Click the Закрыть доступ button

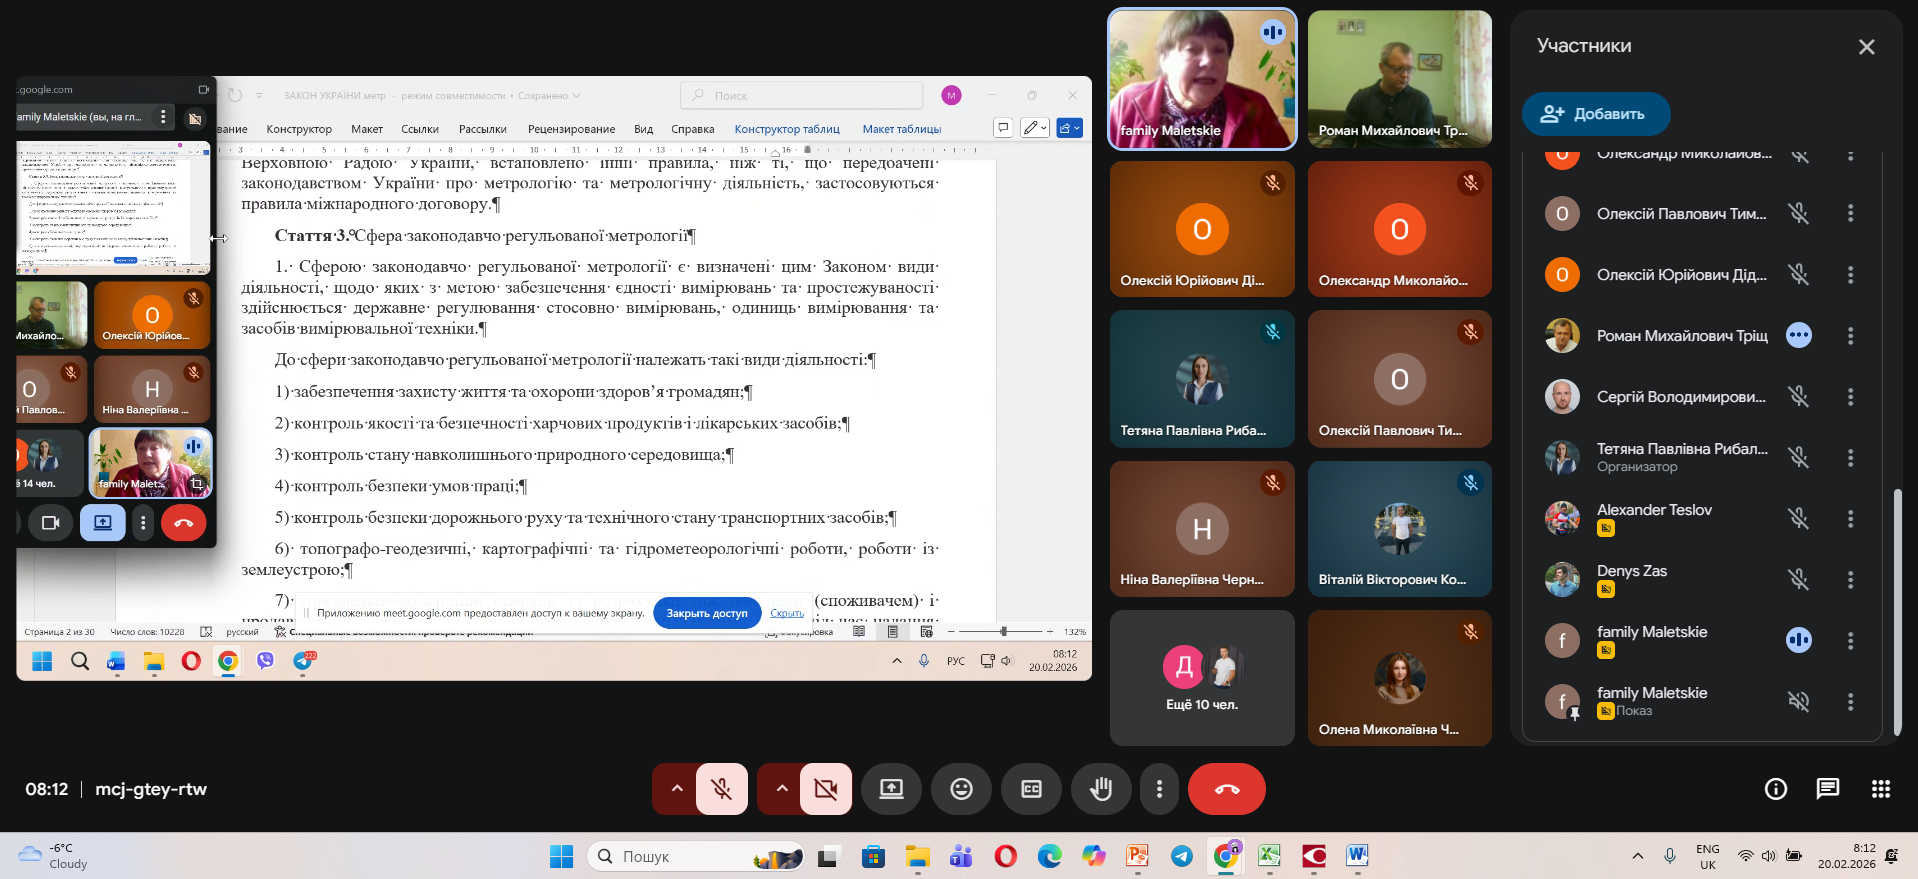(706, 613)
